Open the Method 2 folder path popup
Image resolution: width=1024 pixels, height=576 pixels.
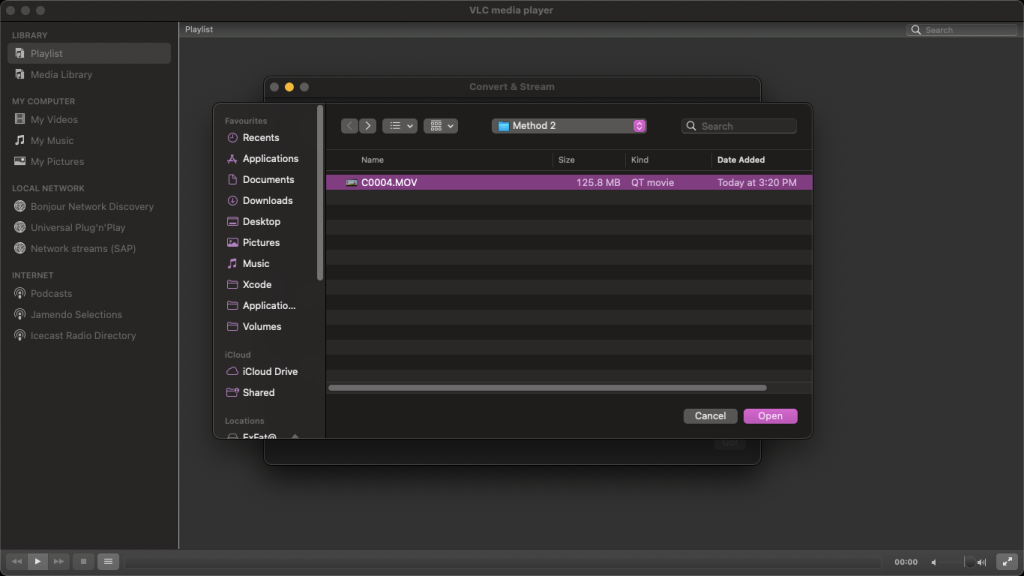click(569, 125)
